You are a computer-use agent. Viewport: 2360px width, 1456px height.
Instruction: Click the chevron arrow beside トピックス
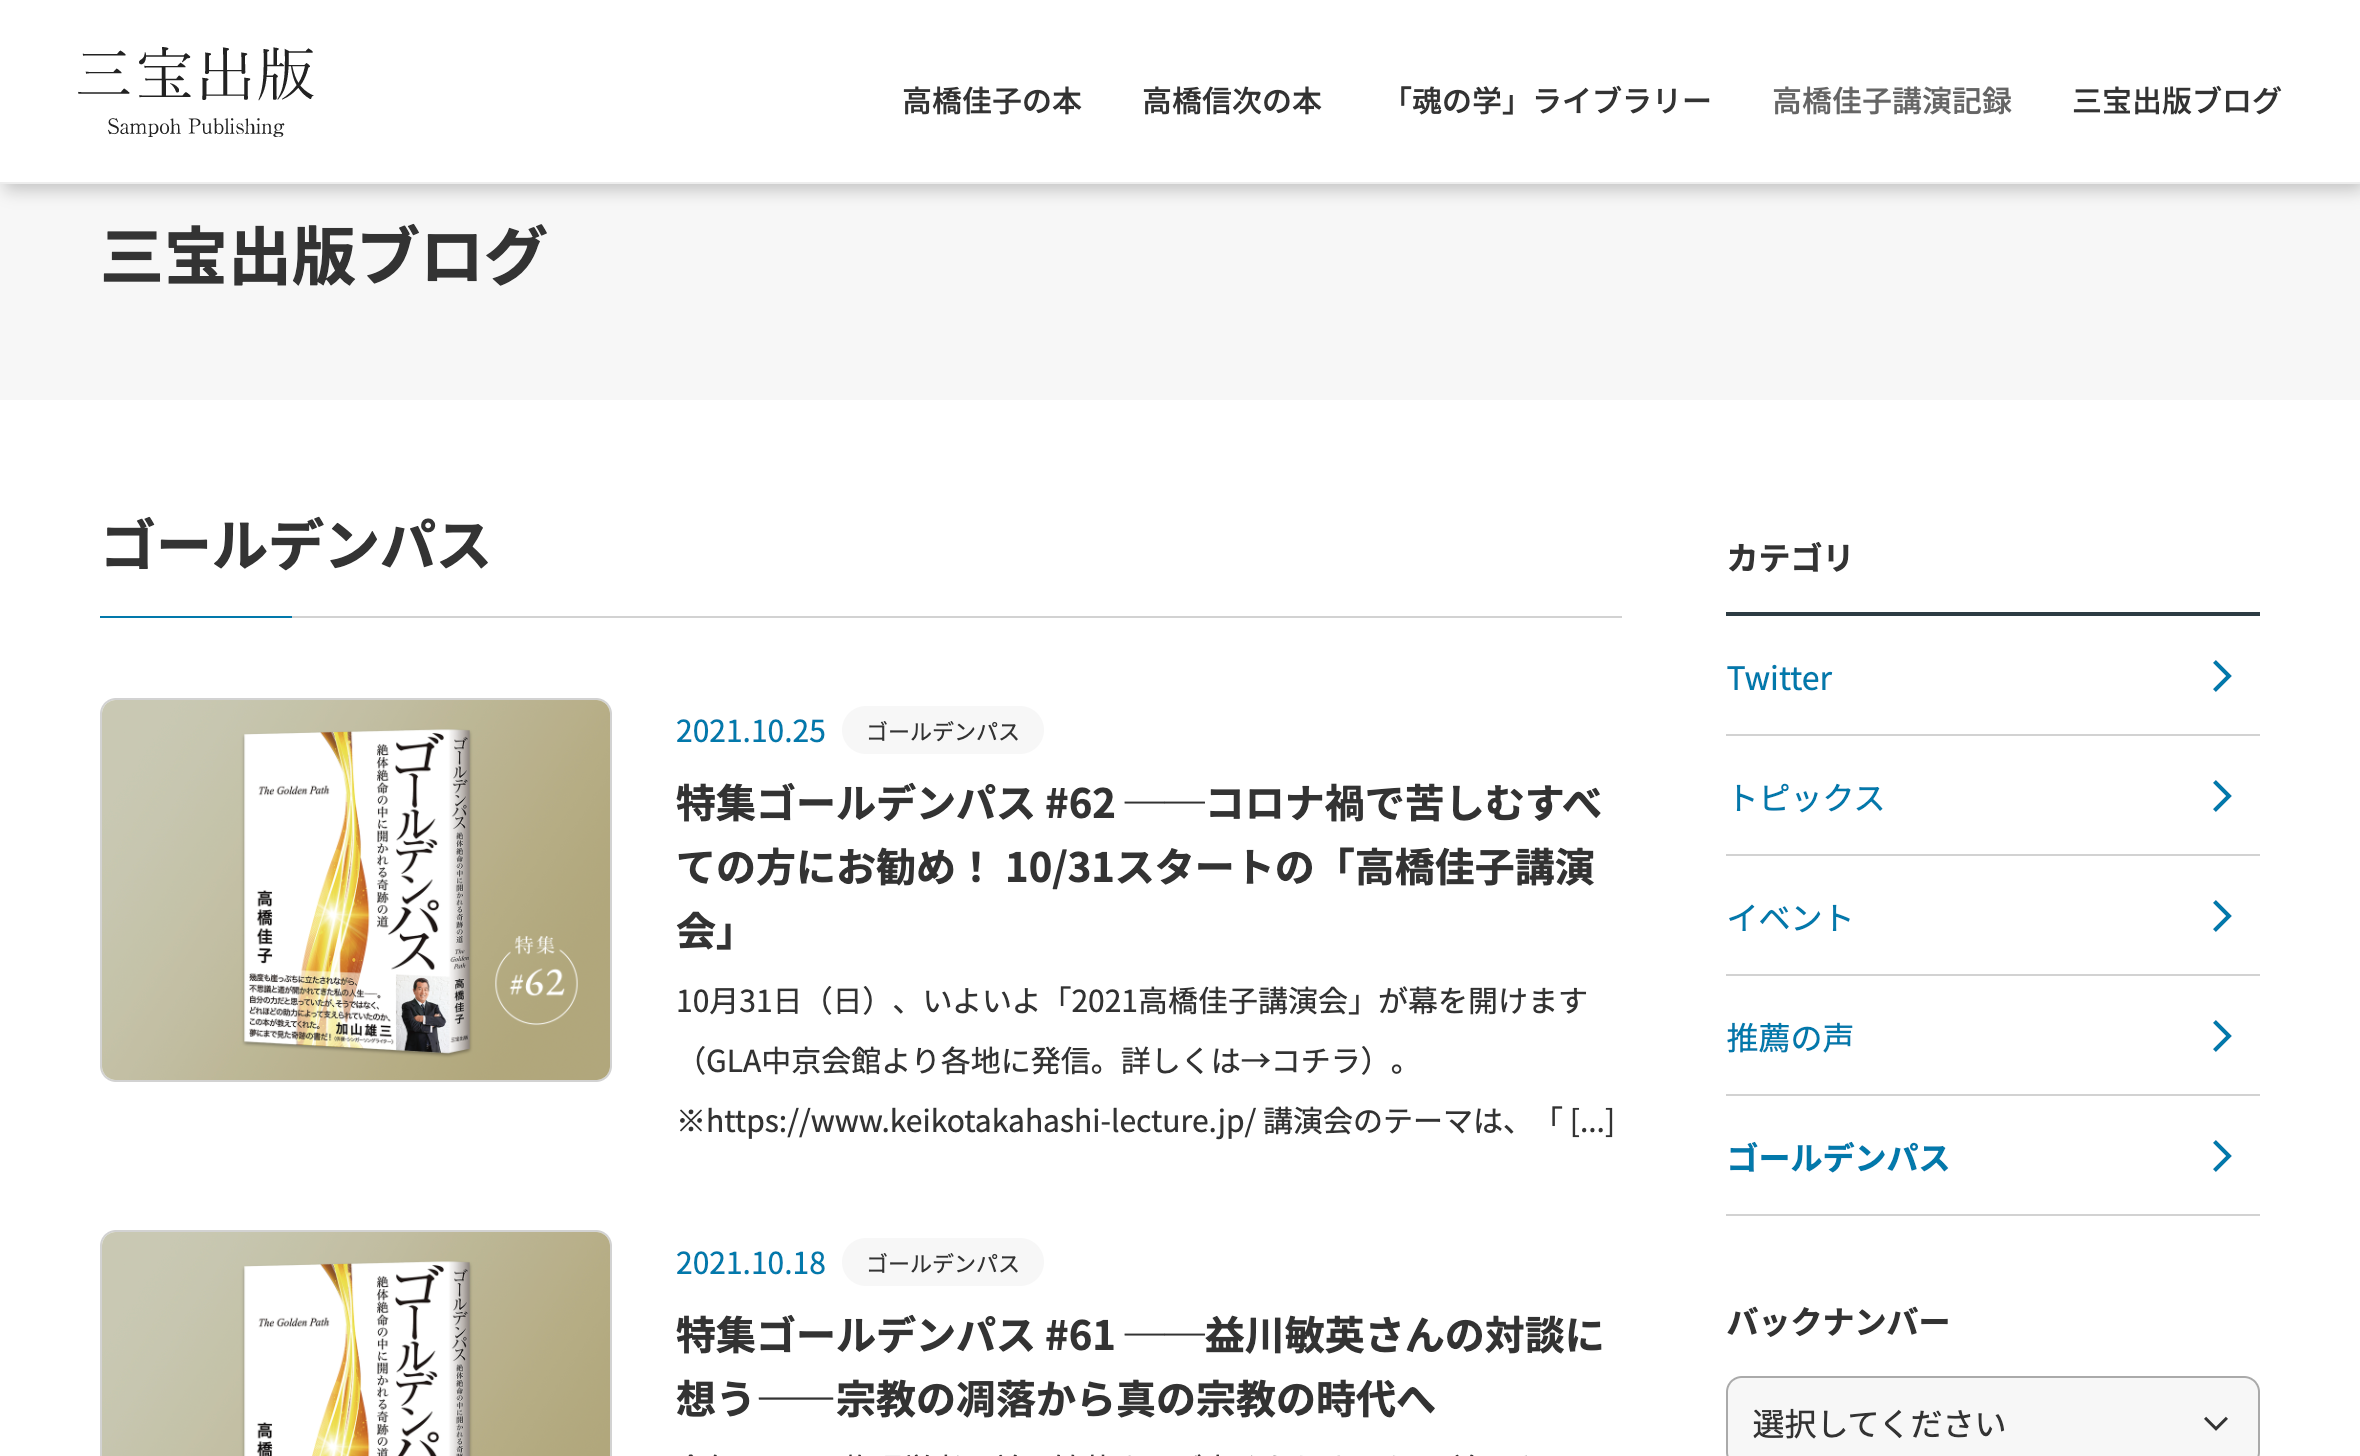2222,797
